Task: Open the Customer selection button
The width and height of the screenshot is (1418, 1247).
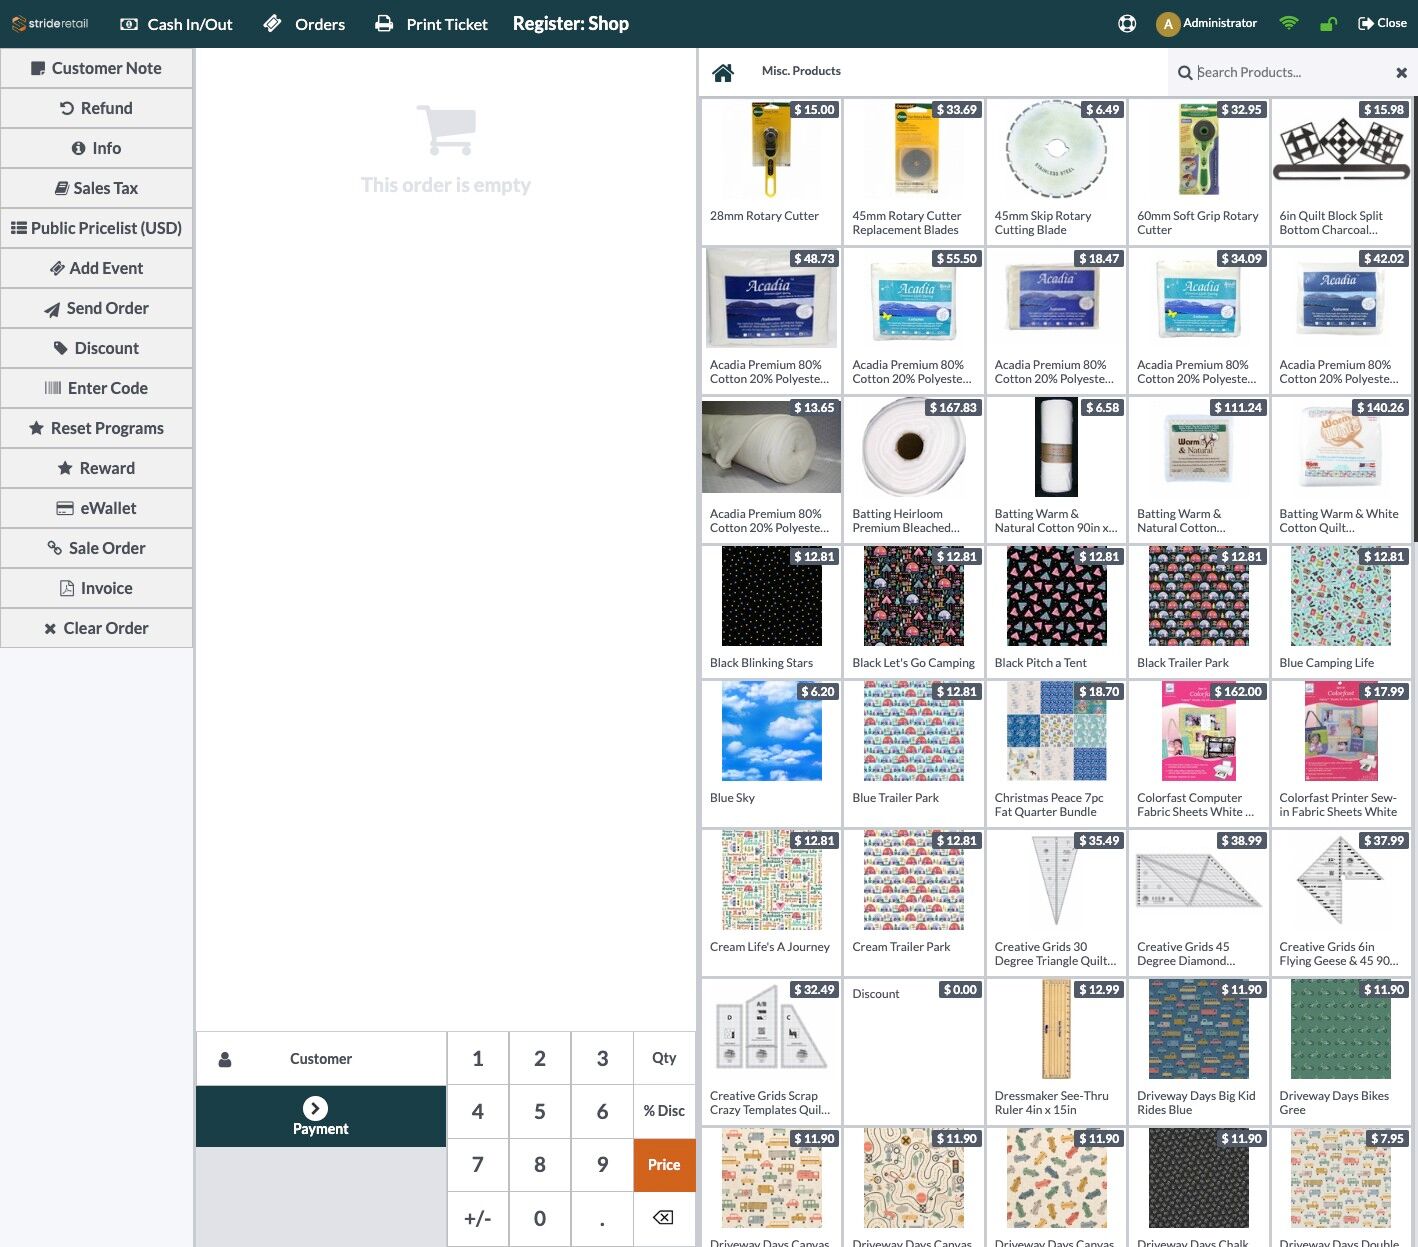Action: click(321, 1059)
